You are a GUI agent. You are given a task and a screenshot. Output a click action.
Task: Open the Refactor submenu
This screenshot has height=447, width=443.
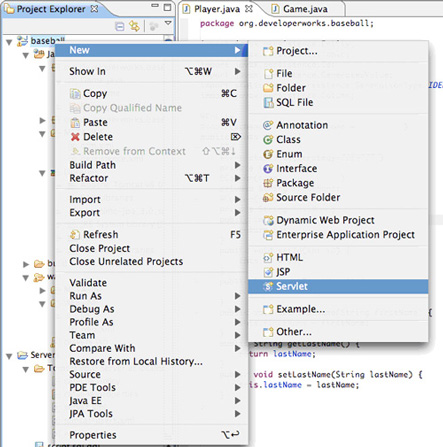[x=151, y=178]
